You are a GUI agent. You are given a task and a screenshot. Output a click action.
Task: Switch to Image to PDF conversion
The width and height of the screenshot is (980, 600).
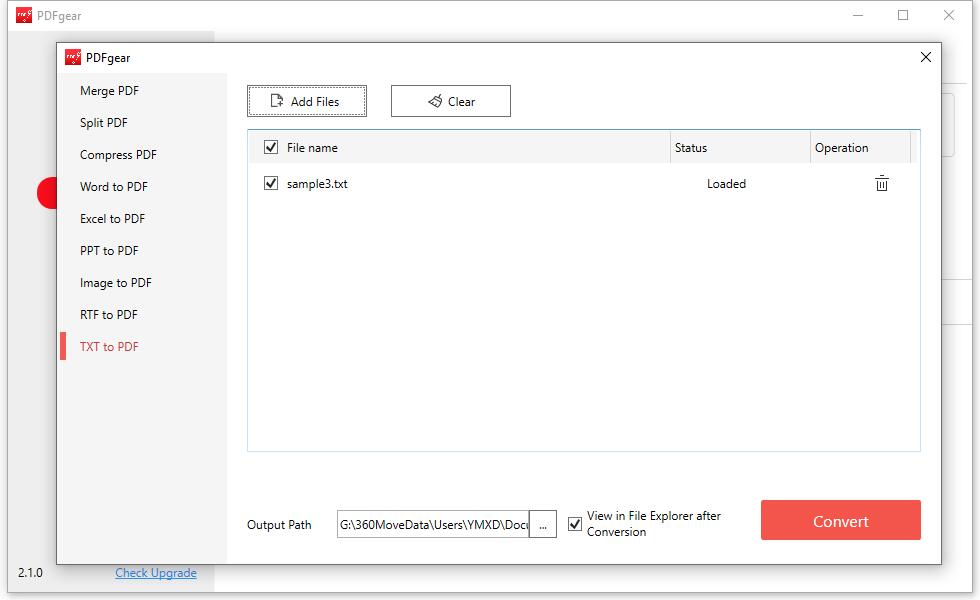pos(114,282)
